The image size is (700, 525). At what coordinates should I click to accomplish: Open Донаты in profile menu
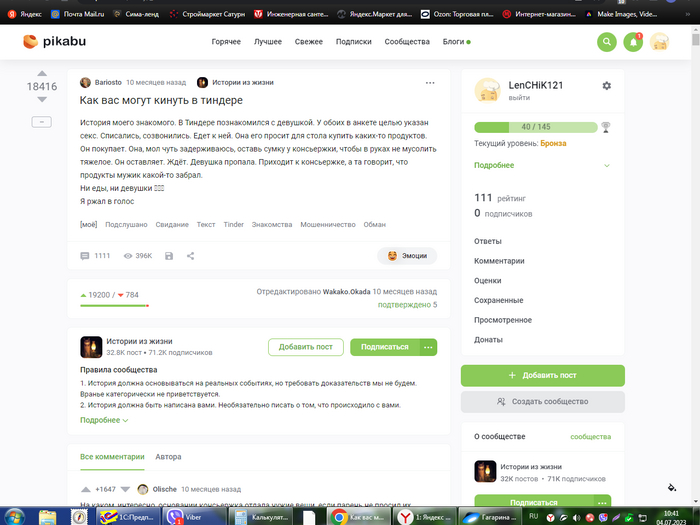click(x=488, y=339)
